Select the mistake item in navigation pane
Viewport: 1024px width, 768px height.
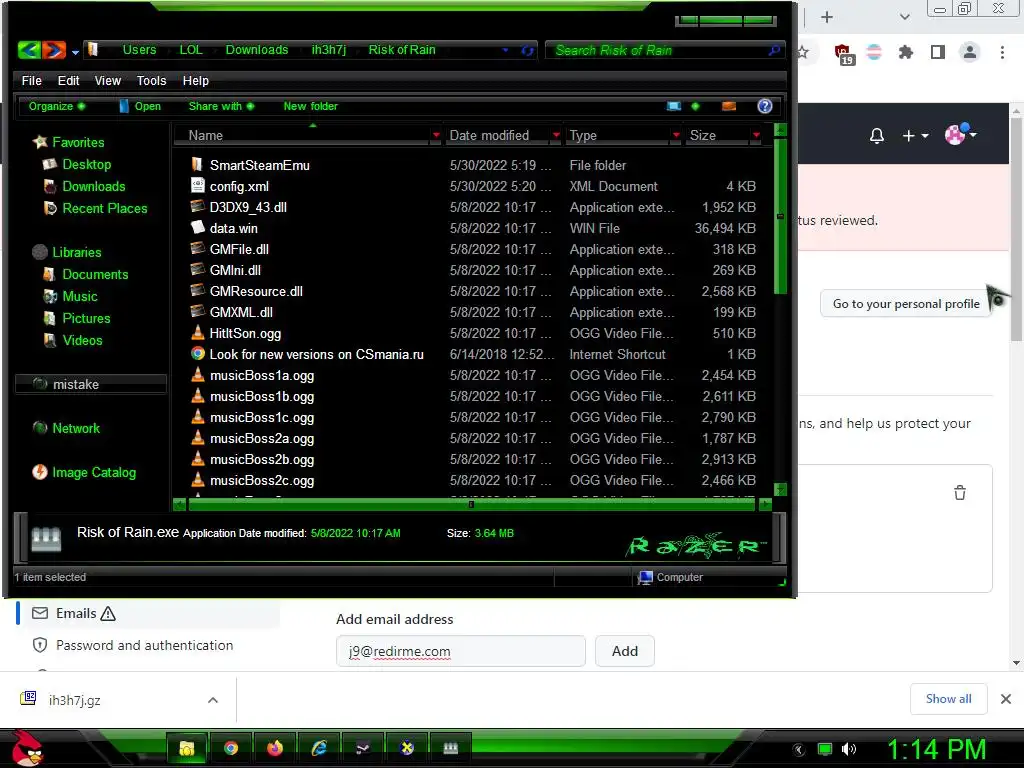tap(90, 384)
